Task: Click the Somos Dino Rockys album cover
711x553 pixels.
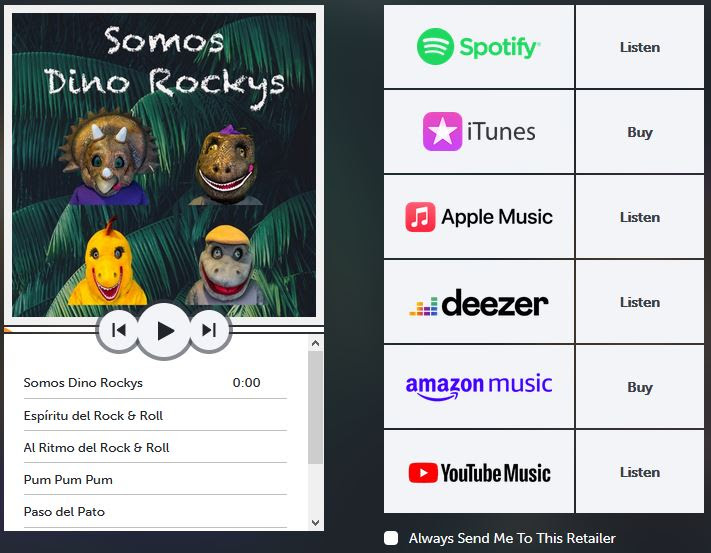Action: (164, 165)
